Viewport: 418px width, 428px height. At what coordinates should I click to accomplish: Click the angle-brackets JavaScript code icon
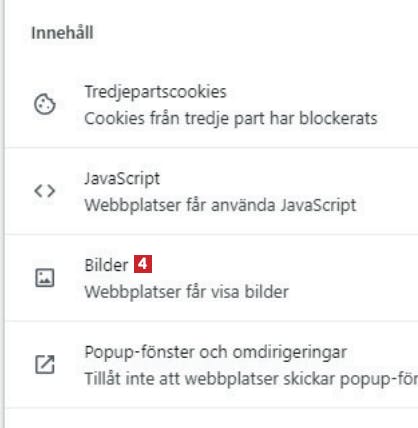[45, 191]
